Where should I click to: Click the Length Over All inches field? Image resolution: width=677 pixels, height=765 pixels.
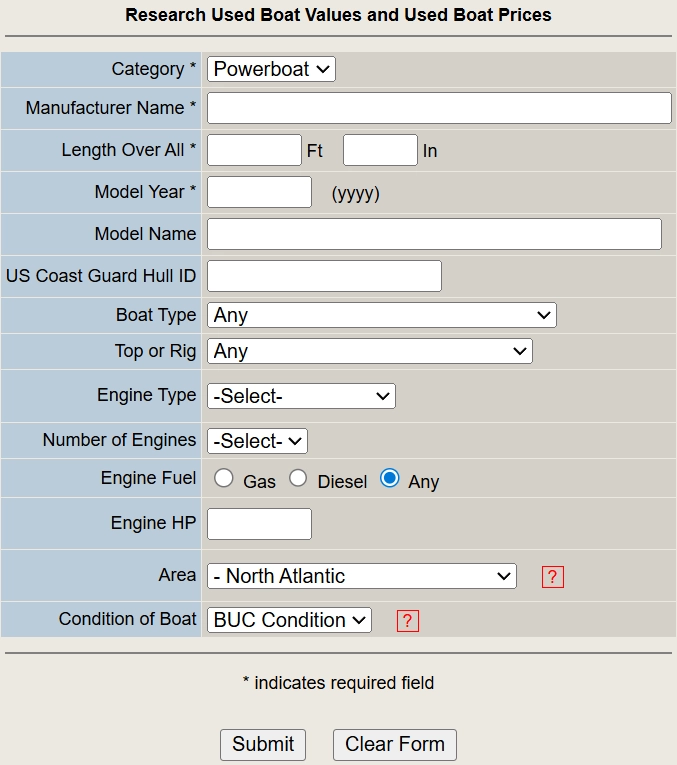click(380, 150)
